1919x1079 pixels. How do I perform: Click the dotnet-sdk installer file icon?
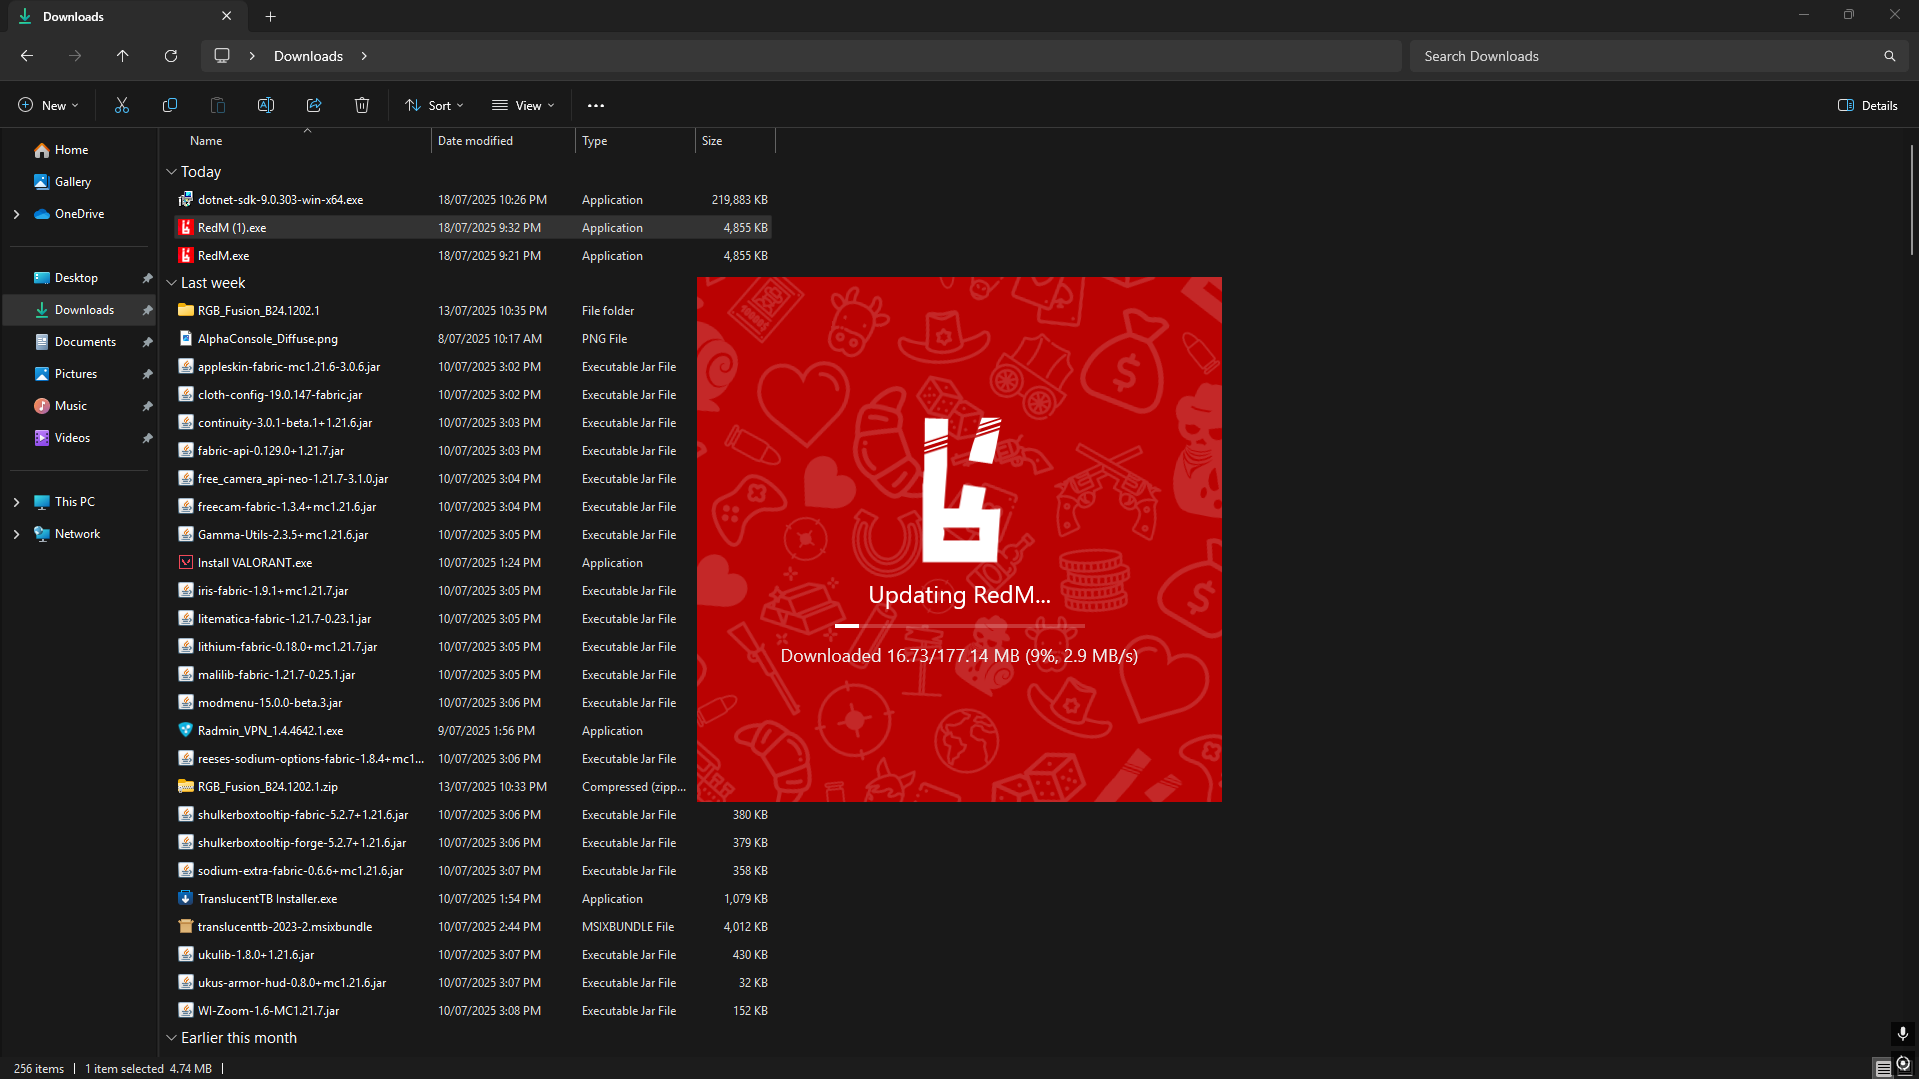point(186,200)
